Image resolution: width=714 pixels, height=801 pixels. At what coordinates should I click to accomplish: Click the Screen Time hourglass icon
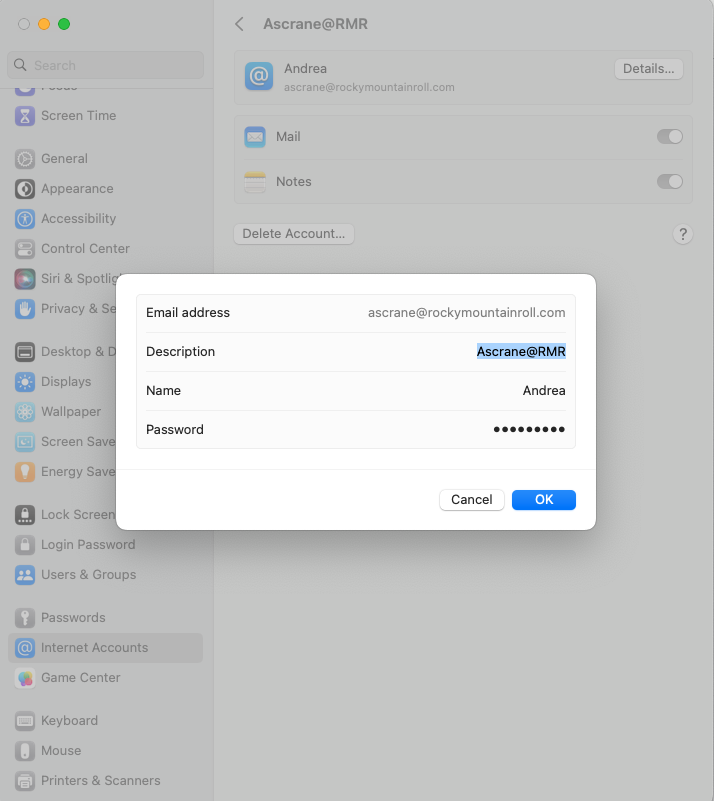pos(25,116)
